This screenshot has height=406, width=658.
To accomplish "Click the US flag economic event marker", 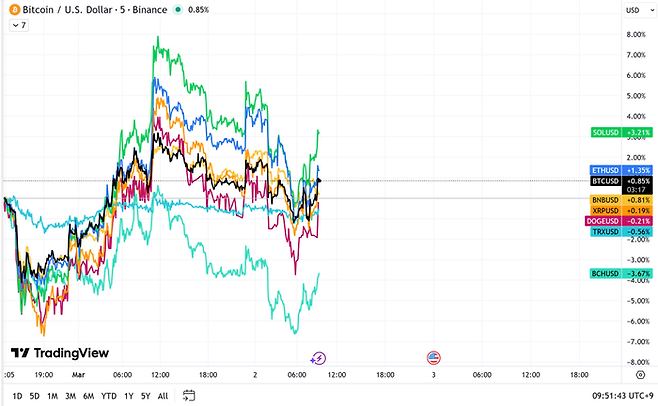I will tap(434, 357).
